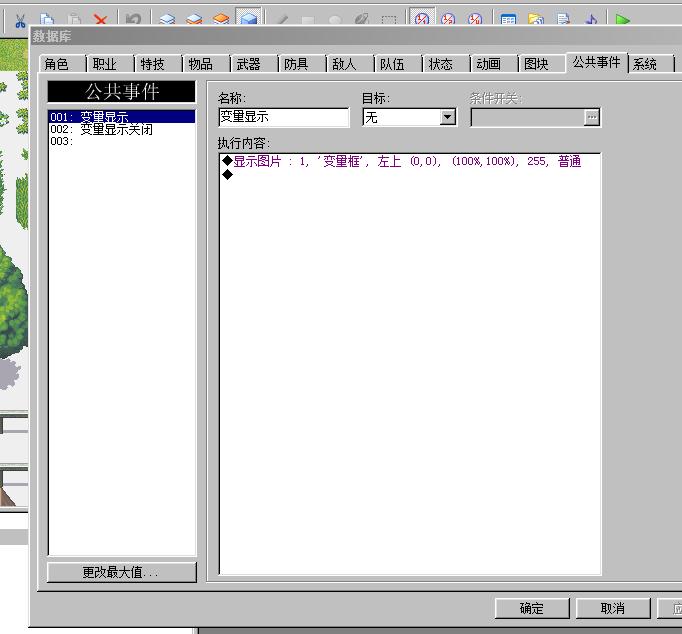Click the 取消 button
The width and height of the screenshot is (682, 634).
[x=613, y=608]
